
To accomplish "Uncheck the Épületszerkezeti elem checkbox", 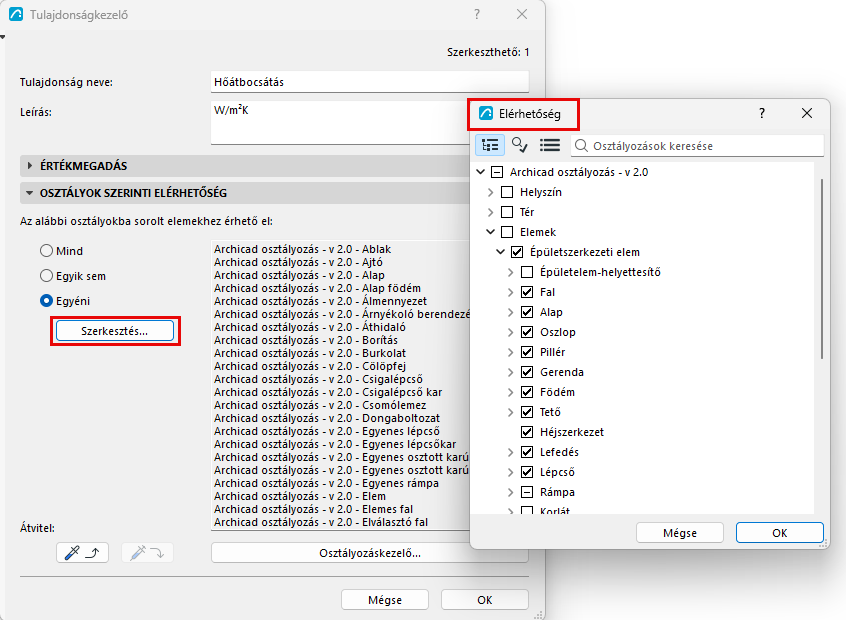I will [517, 252].
